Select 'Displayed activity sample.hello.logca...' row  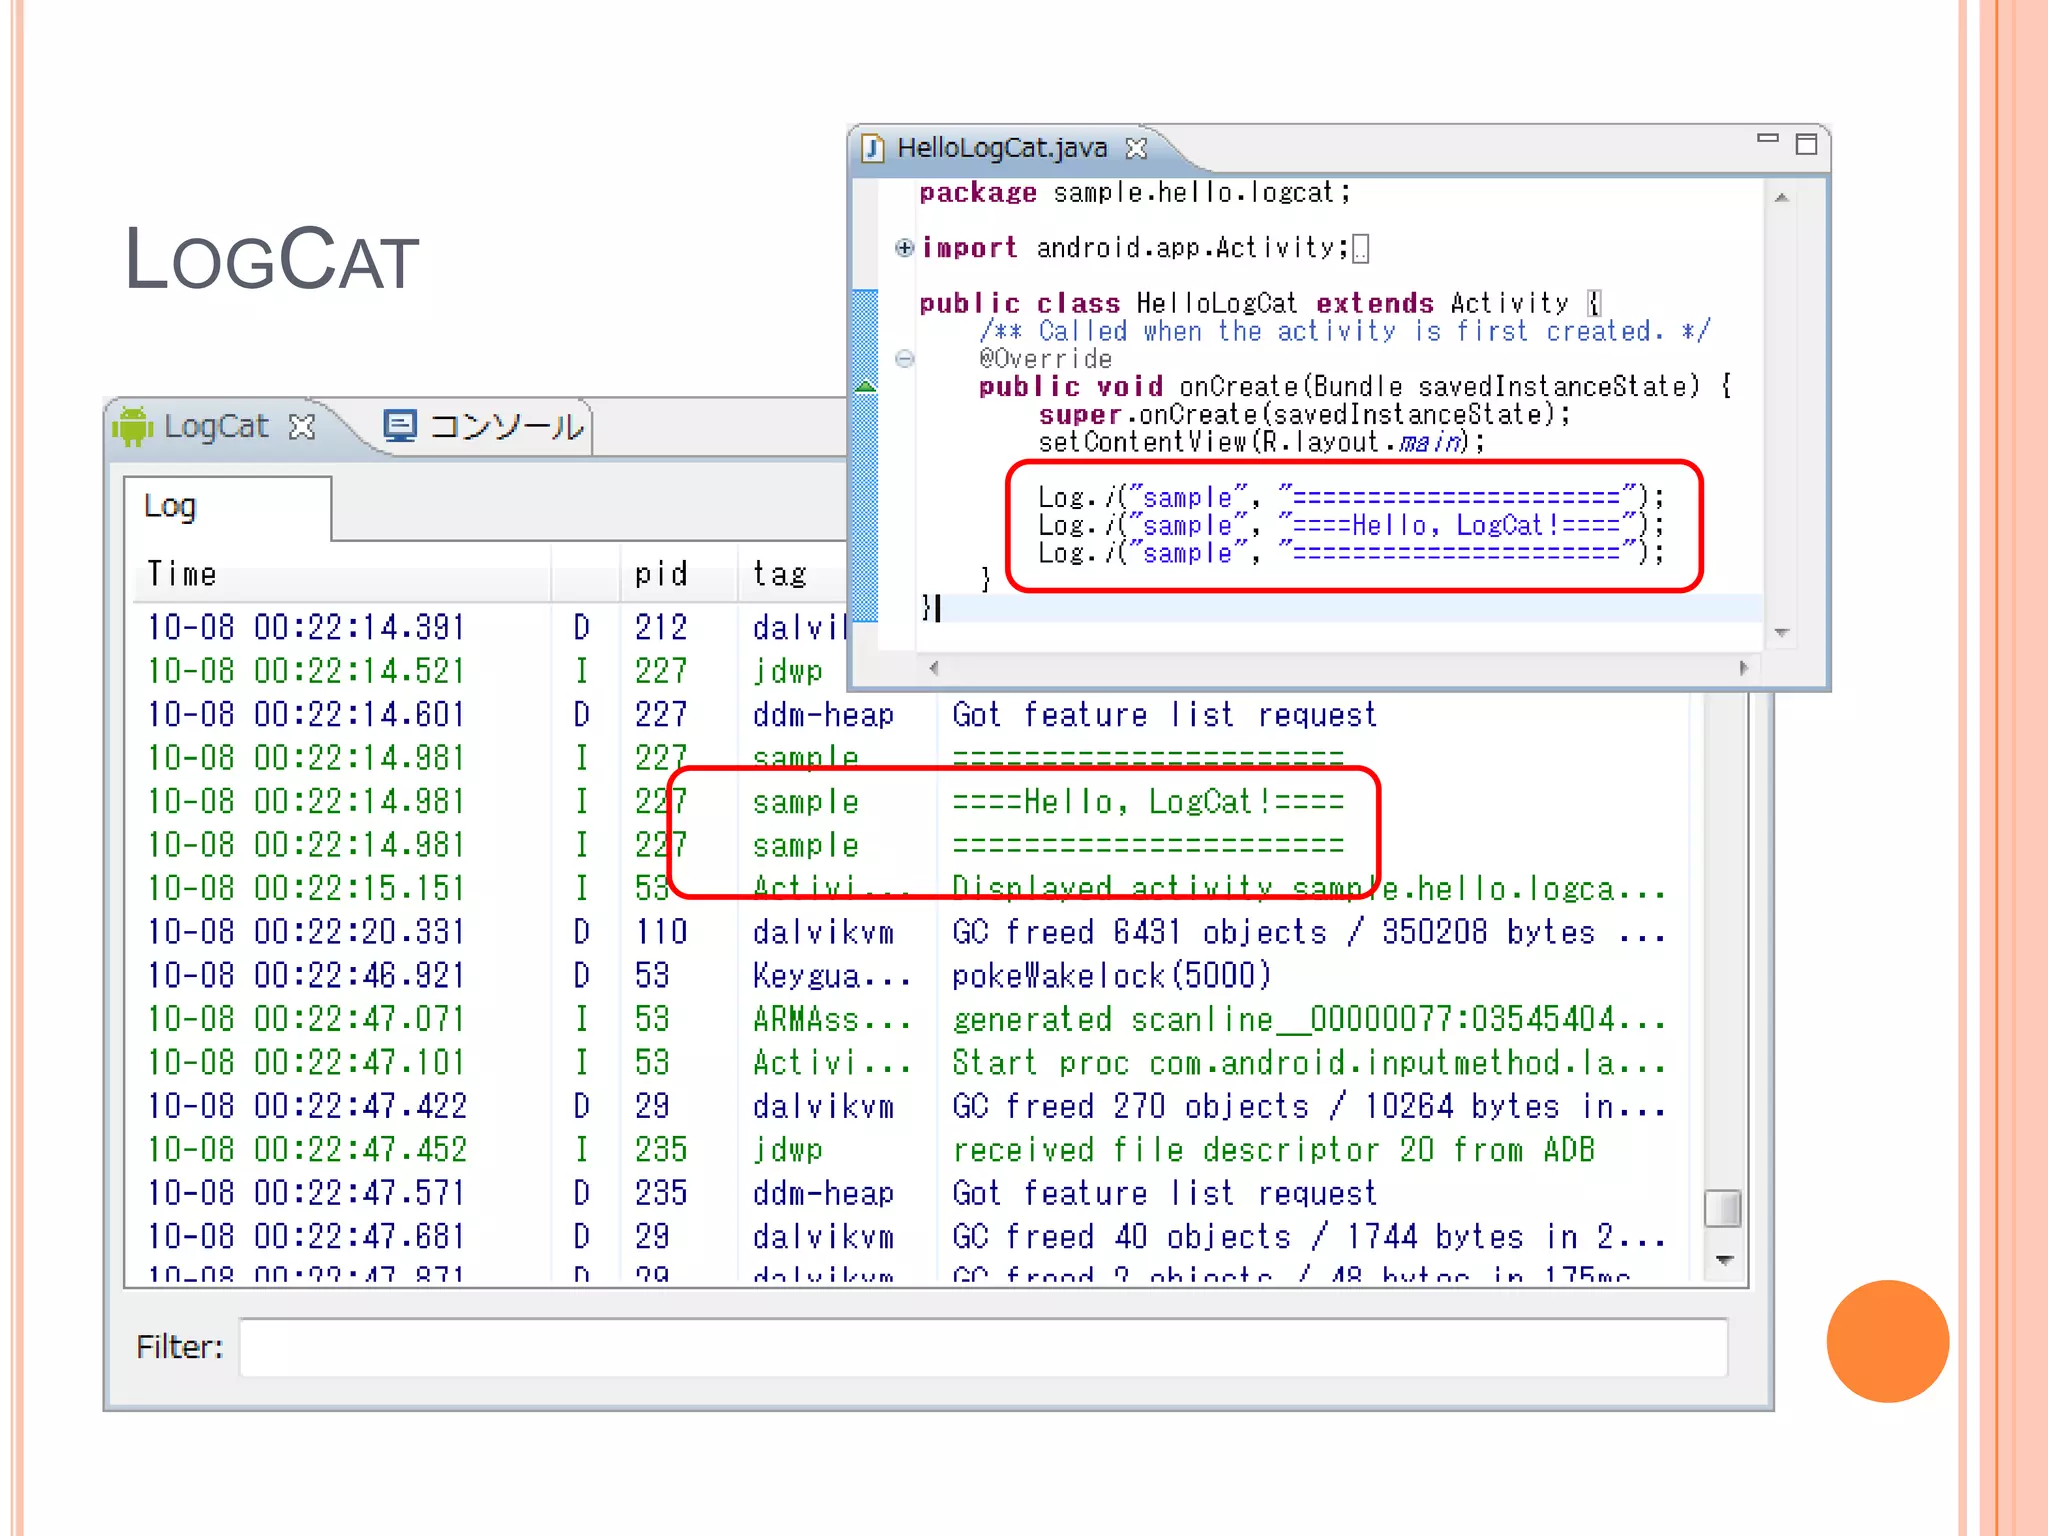[910, 889]
